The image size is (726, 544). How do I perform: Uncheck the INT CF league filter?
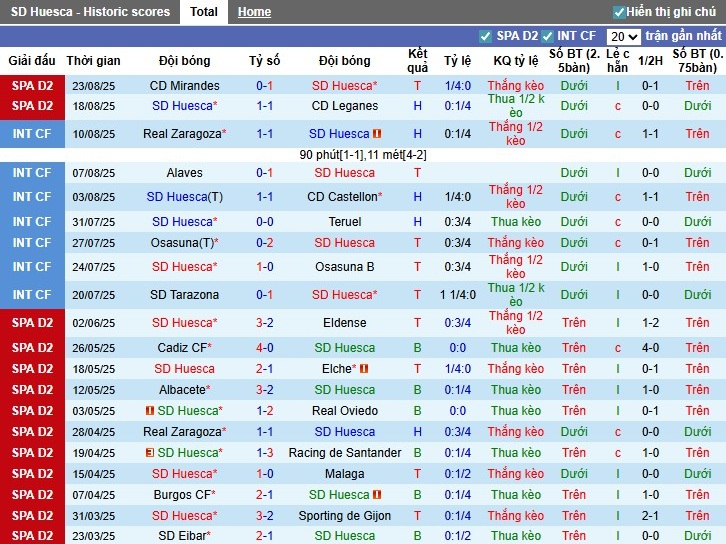coord(547,36)
